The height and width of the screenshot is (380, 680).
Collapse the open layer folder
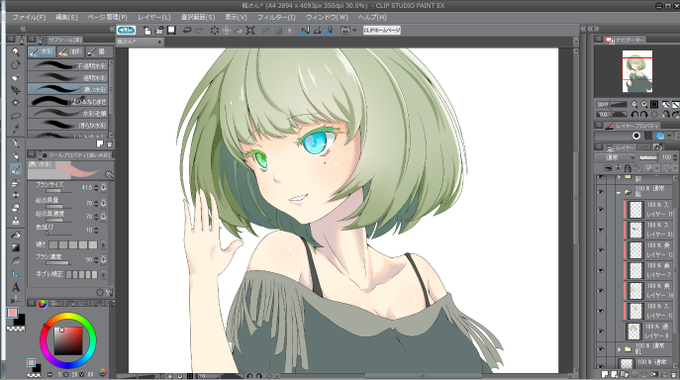(619, 192)
